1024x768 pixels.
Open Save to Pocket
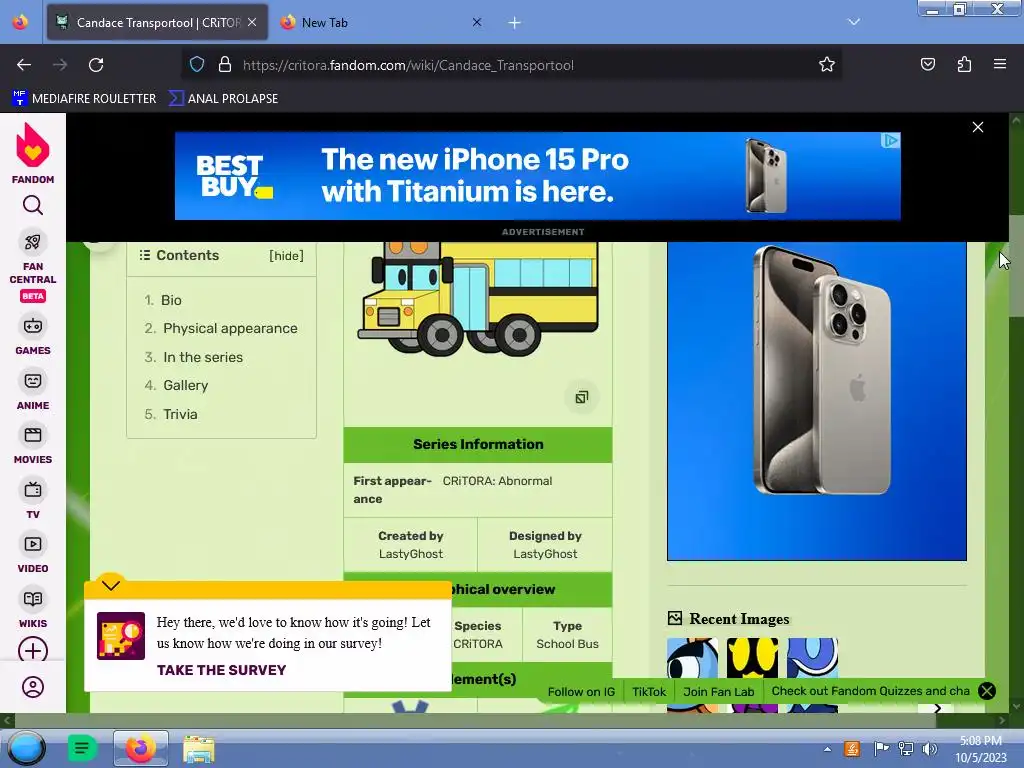click(927, 64)
